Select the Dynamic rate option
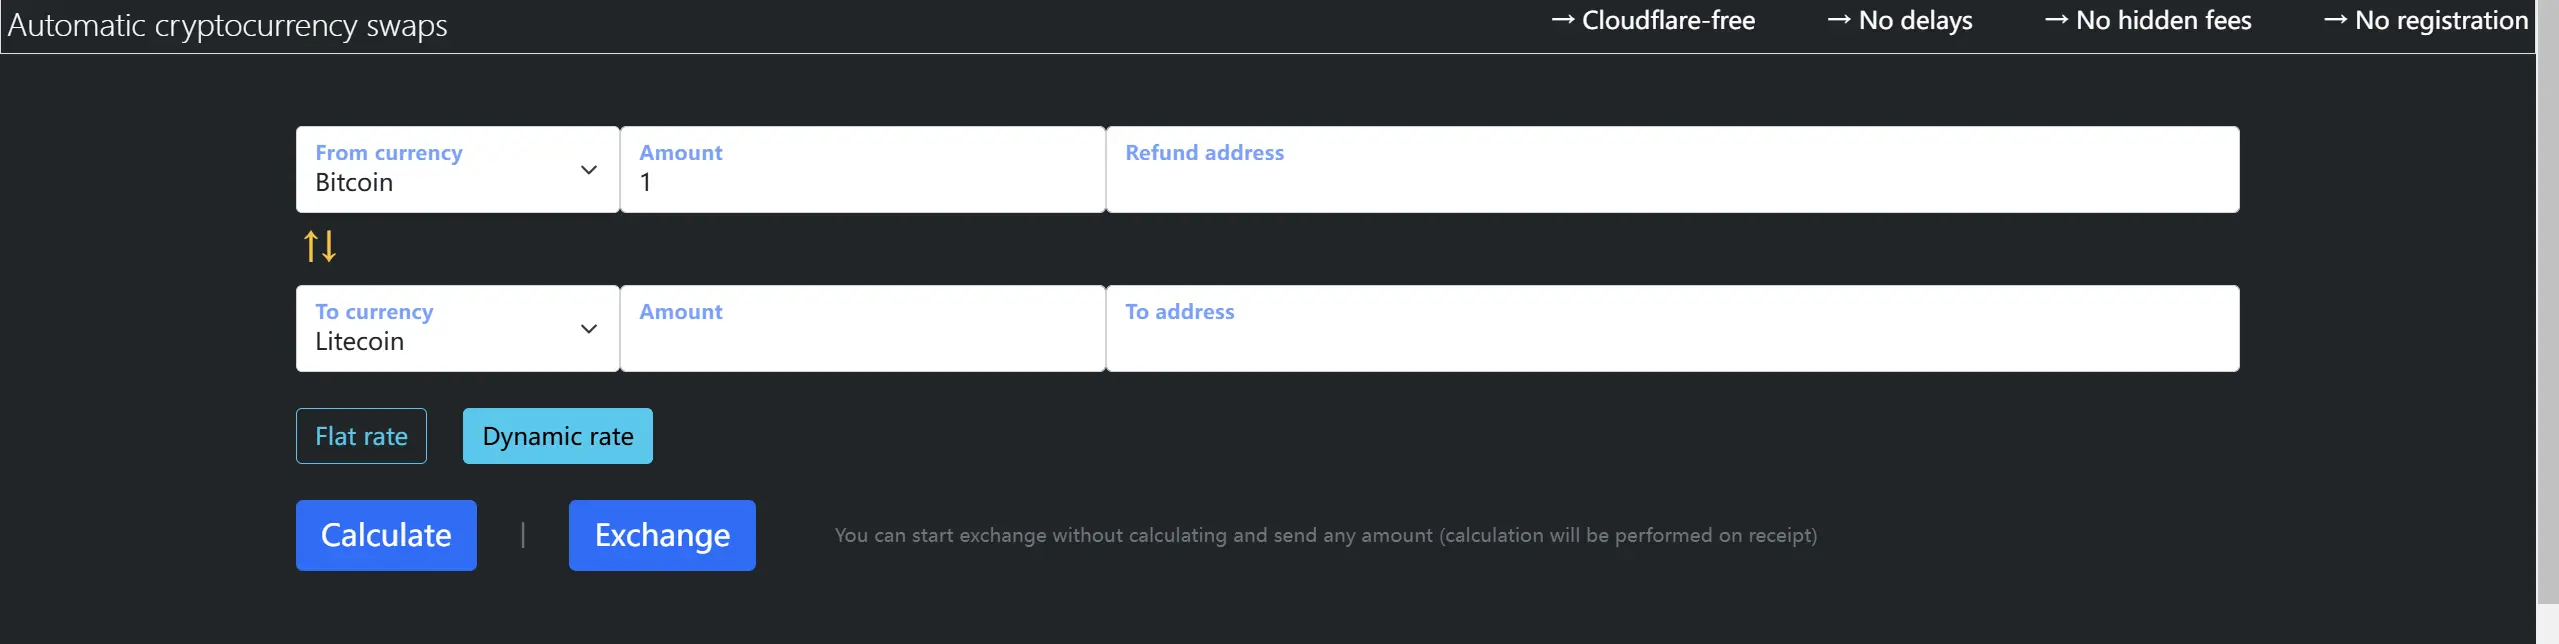2559x644 pixels. coord(557,436)
